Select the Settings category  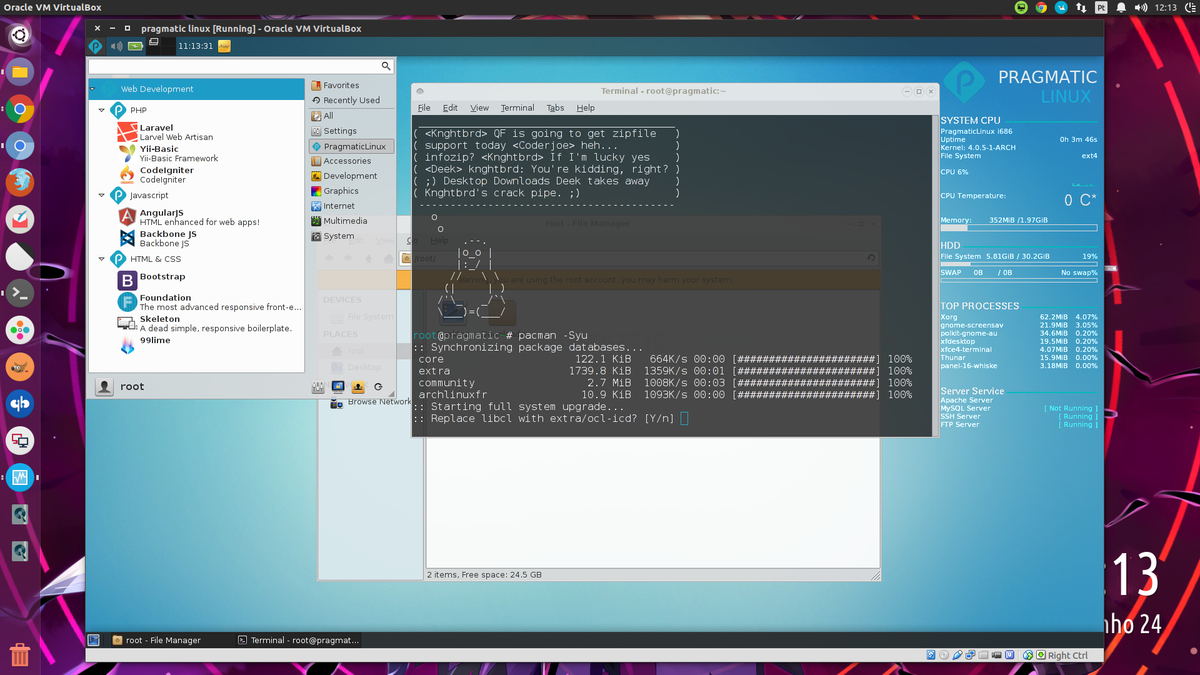click(351, 131)
